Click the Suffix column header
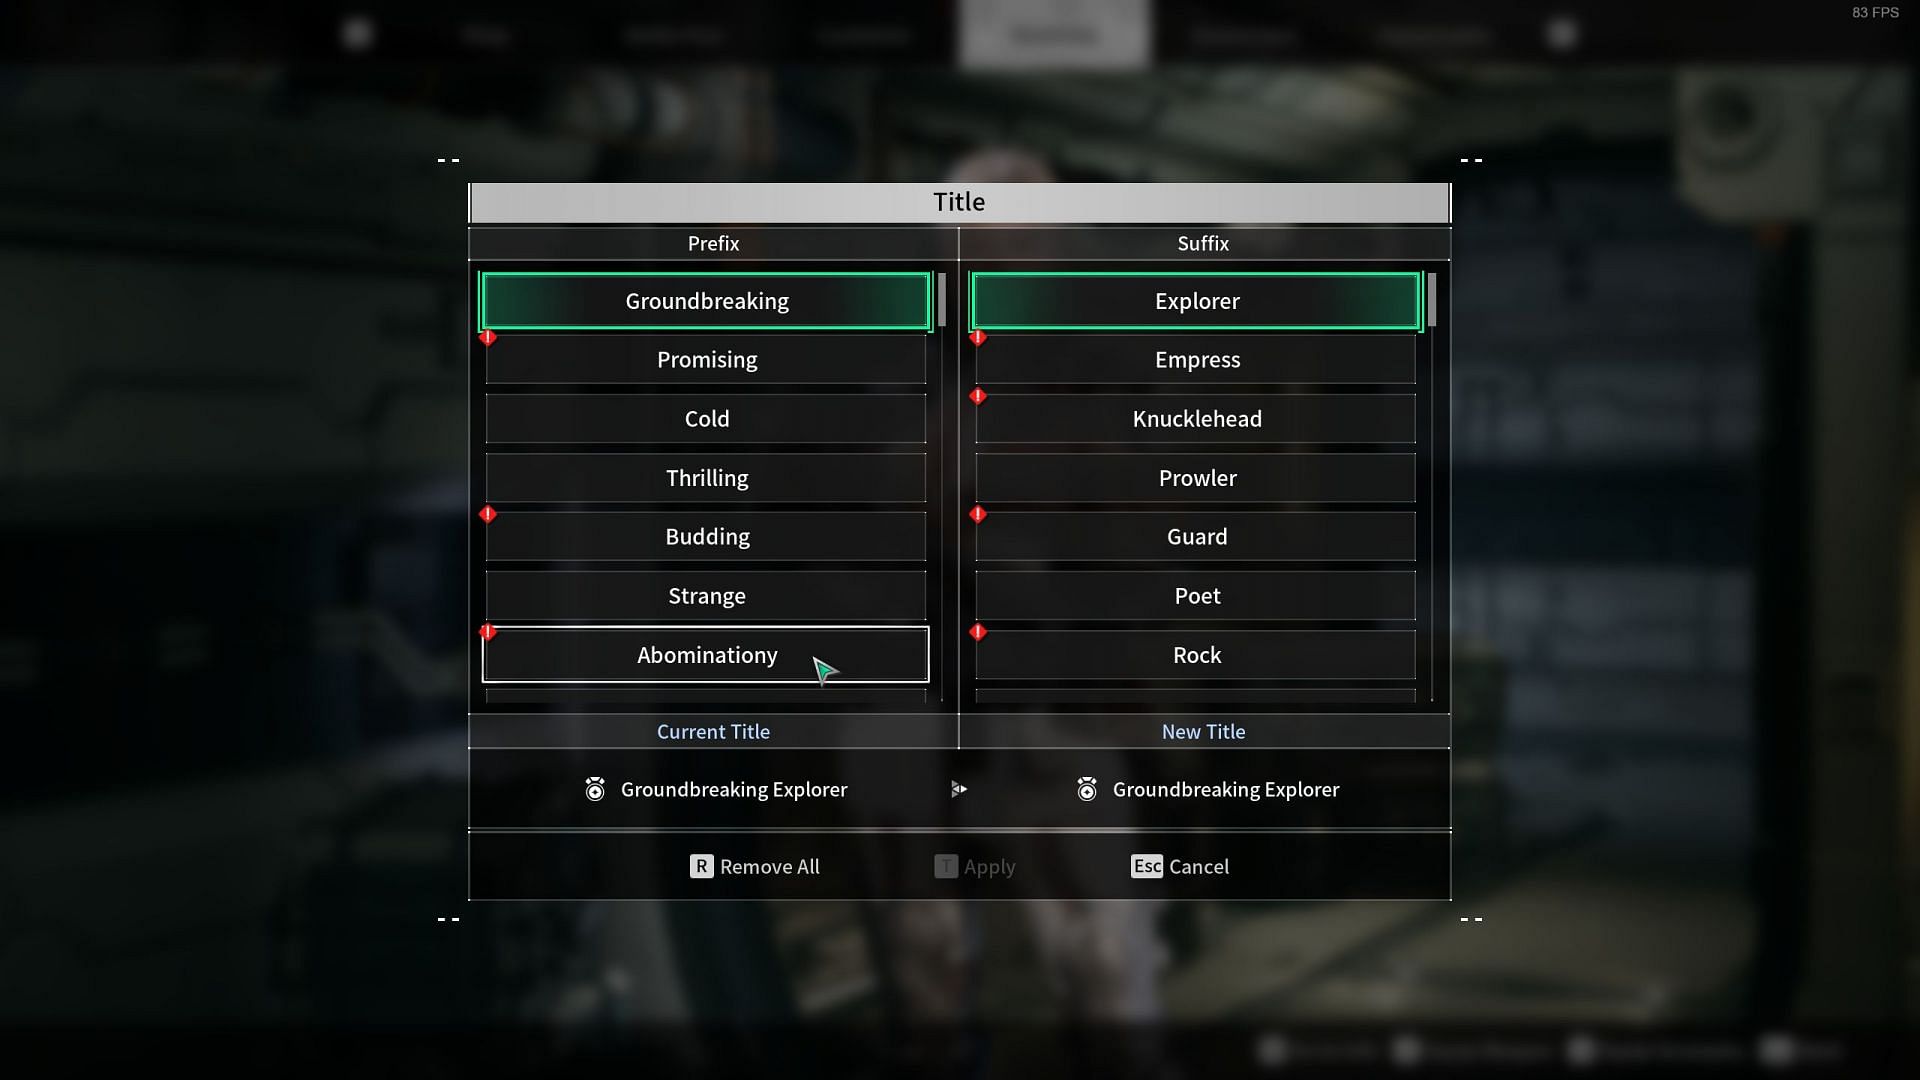This screenshot has height=1080, width=1920. 1203,243
